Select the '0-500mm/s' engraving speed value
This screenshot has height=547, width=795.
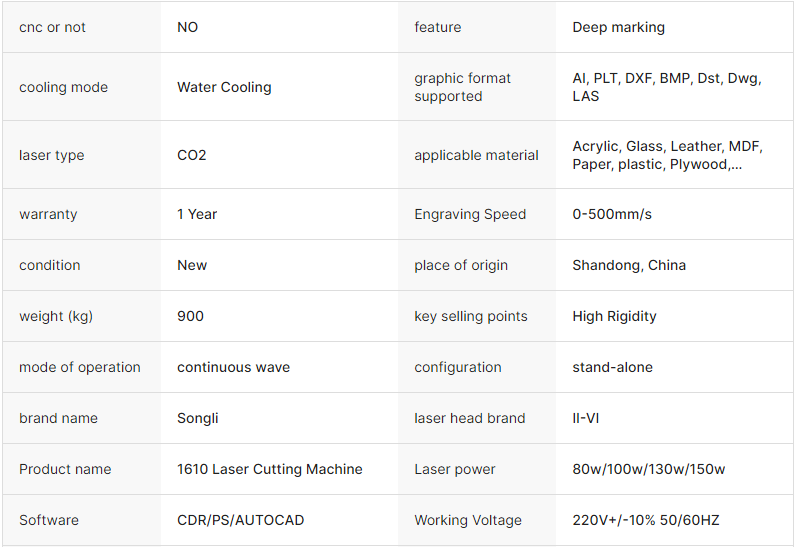click(611, 214)
